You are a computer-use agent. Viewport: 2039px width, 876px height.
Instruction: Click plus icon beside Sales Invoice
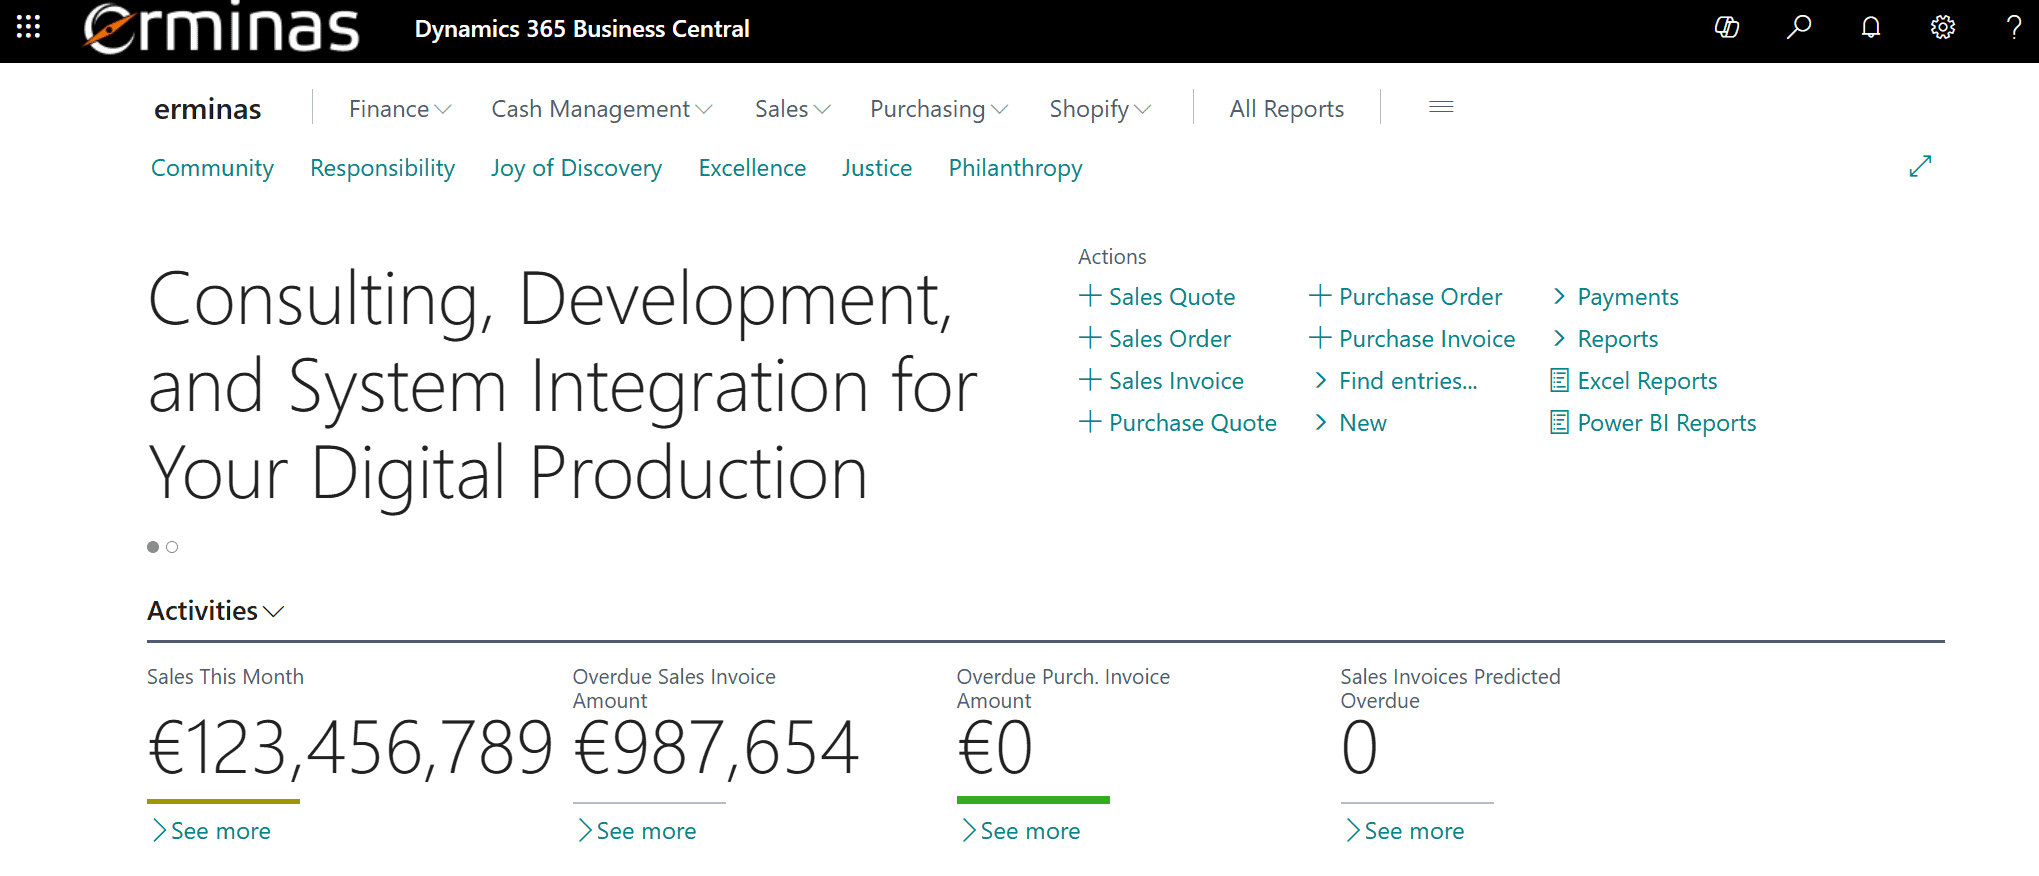click(1090, 380)
